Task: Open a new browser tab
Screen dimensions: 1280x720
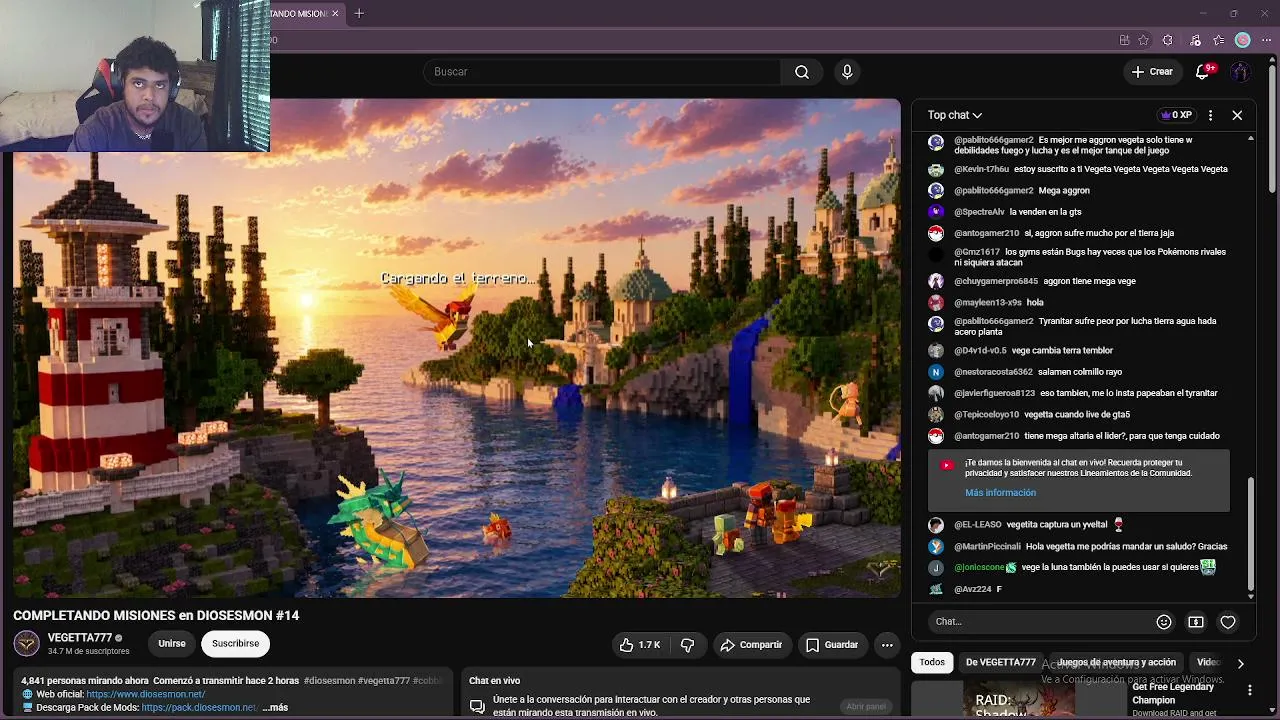Action: pos(359,13)
